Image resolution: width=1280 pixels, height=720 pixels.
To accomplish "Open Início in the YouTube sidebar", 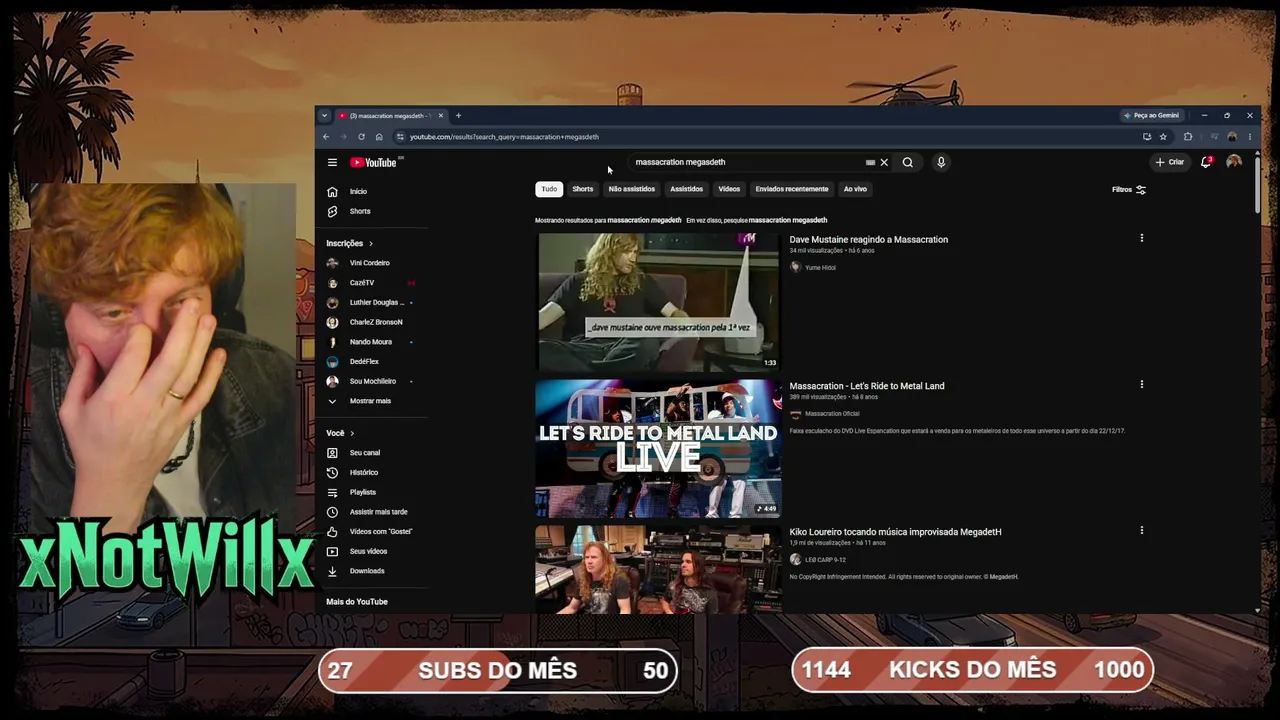I will click(358, 191).
